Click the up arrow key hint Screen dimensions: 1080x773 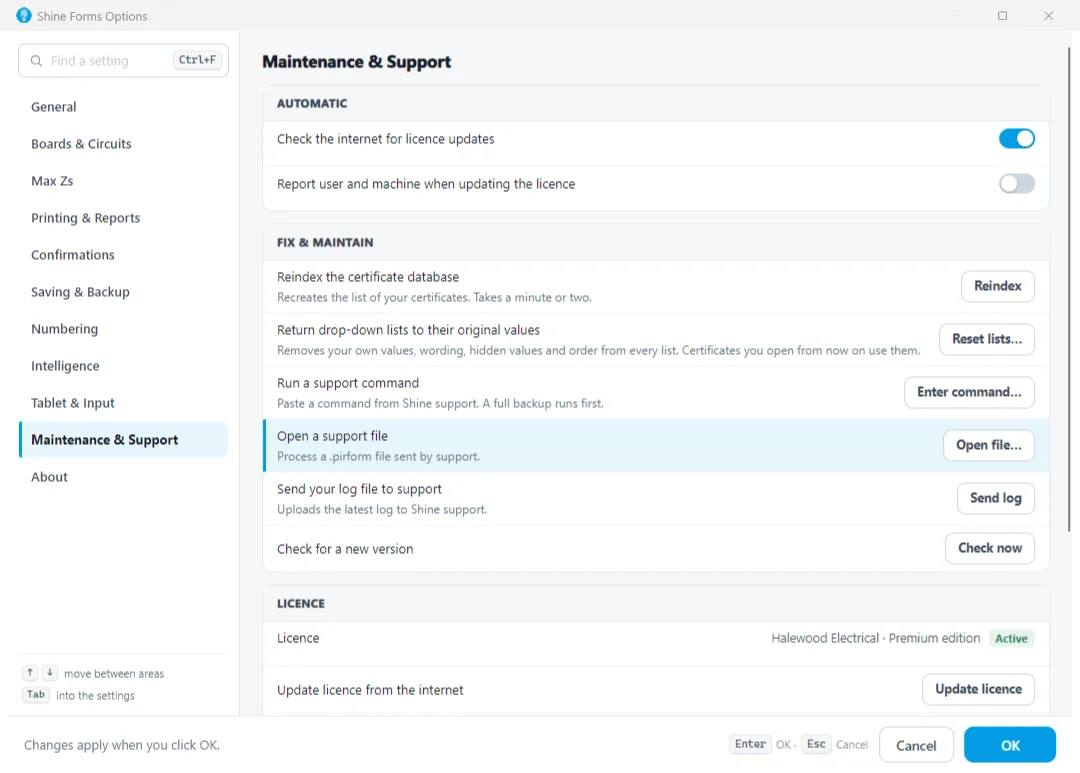tap(30, 673)
